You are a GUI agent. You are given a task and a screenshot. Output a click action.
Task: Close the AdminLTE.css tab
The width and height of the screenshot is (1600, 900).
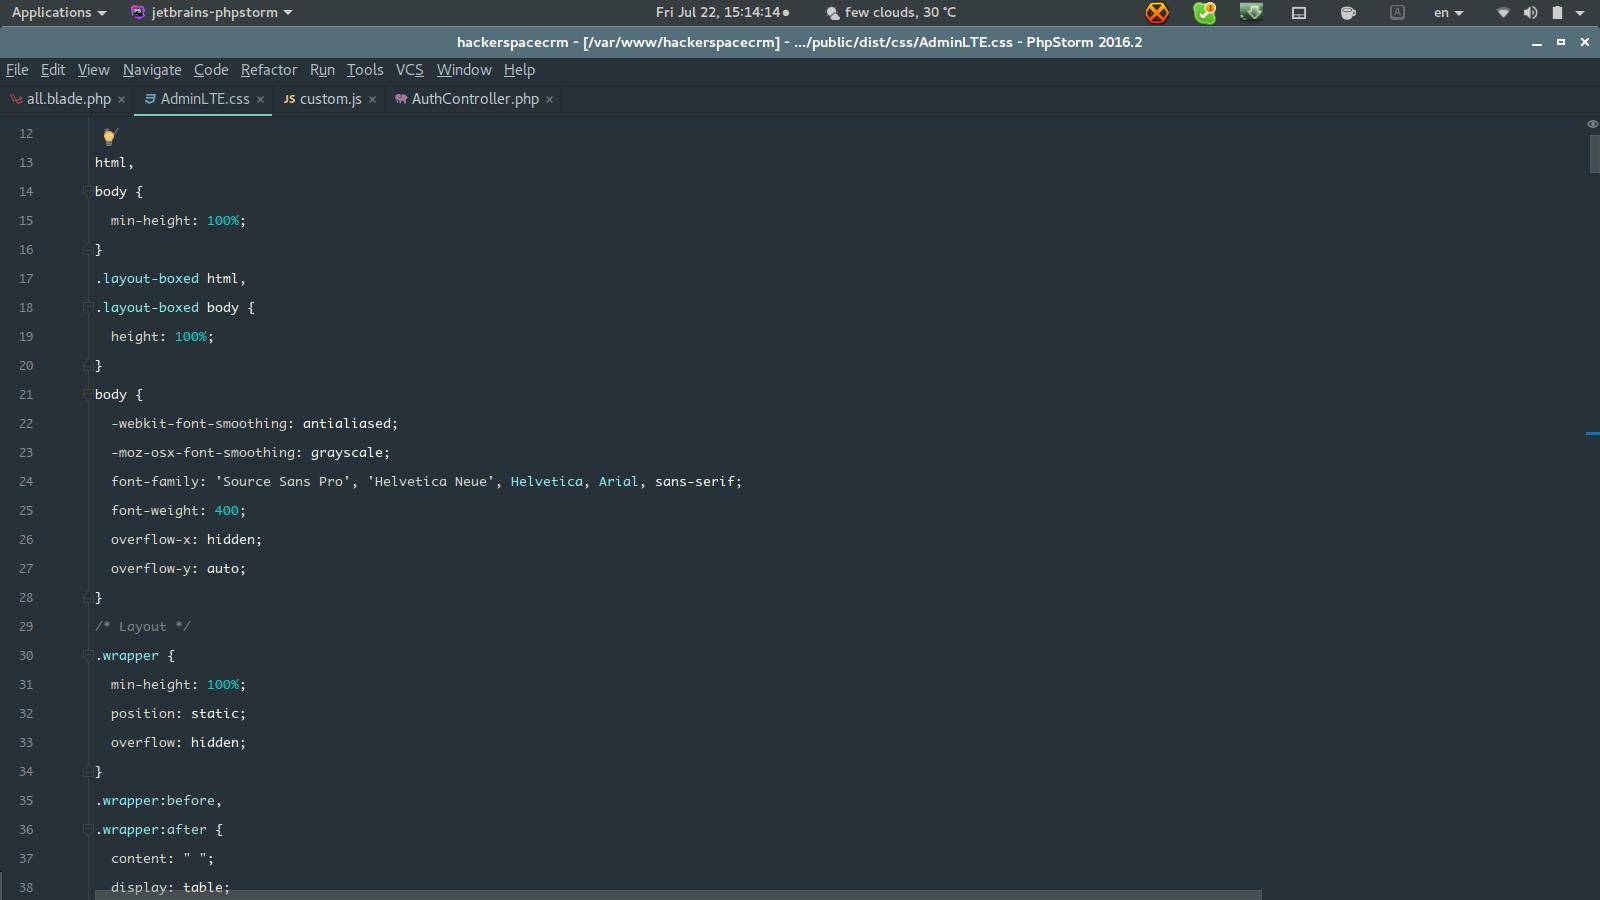point(260,99)
